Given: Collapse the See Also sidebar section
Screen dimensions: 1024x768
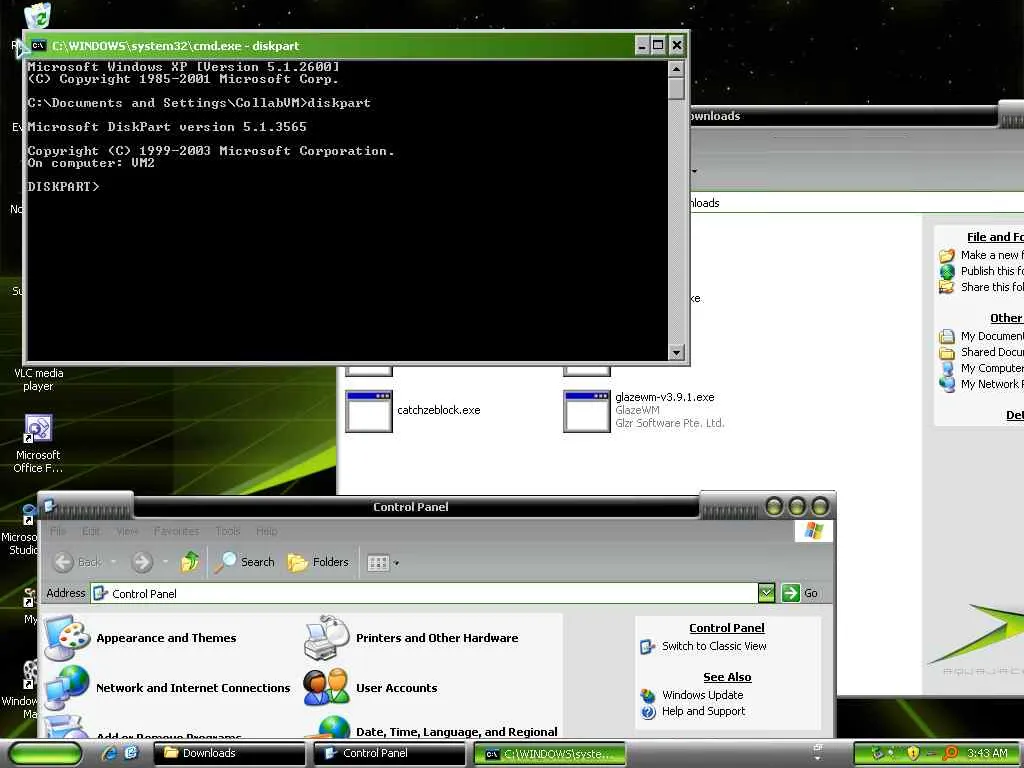Looking at the screenshot, I should pos(727,677).
